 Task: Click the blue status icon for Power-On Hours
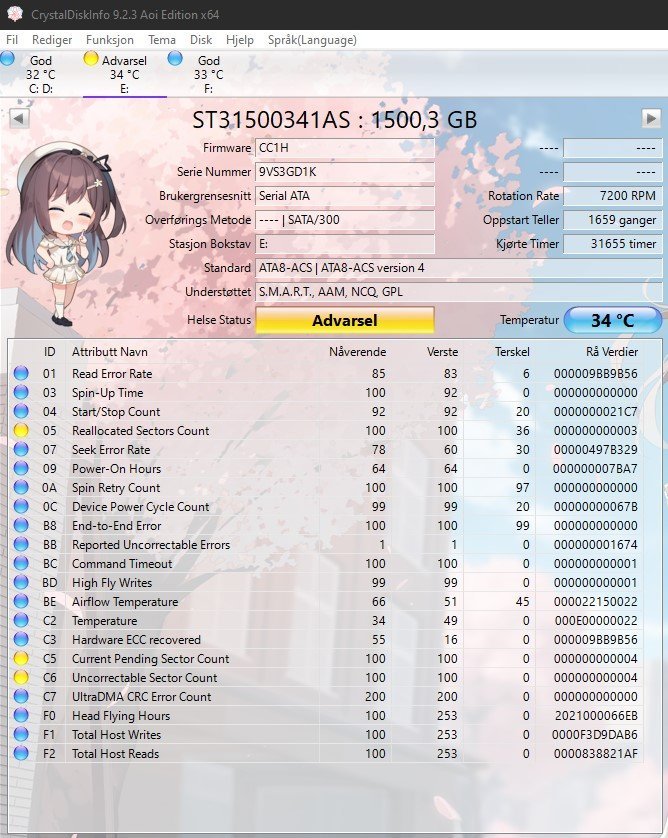(21, 468)
